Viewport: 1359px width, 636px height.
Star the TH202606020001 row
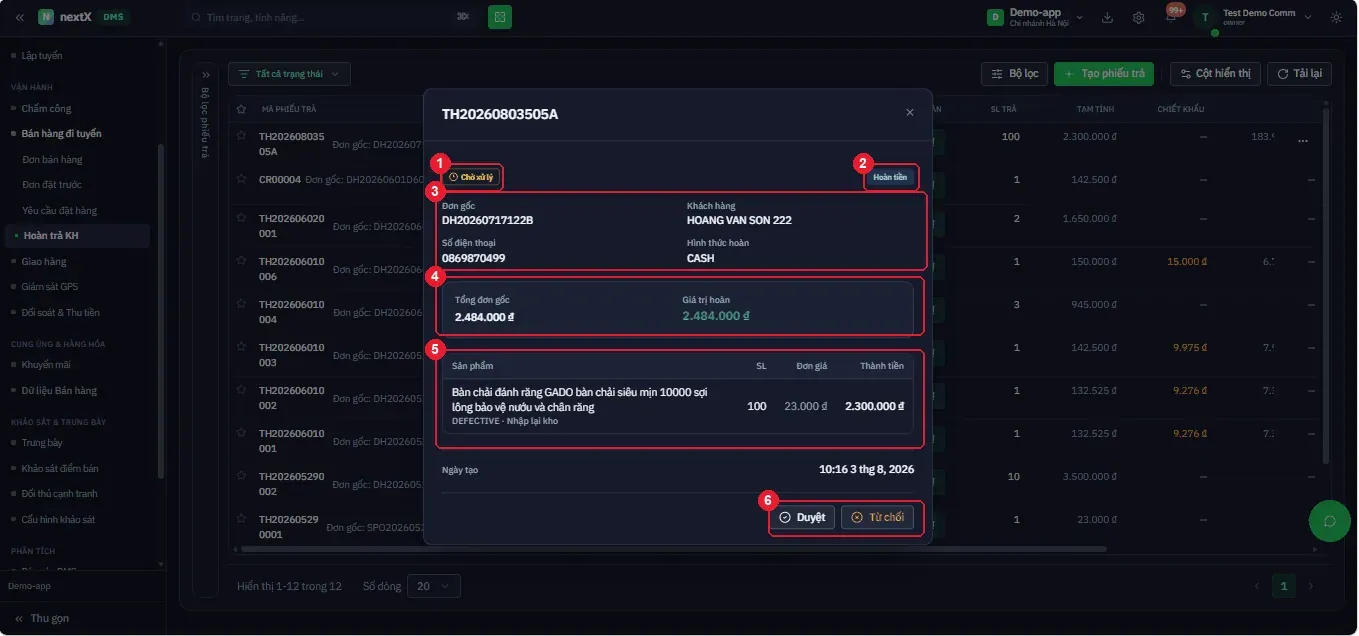point(241,217)
